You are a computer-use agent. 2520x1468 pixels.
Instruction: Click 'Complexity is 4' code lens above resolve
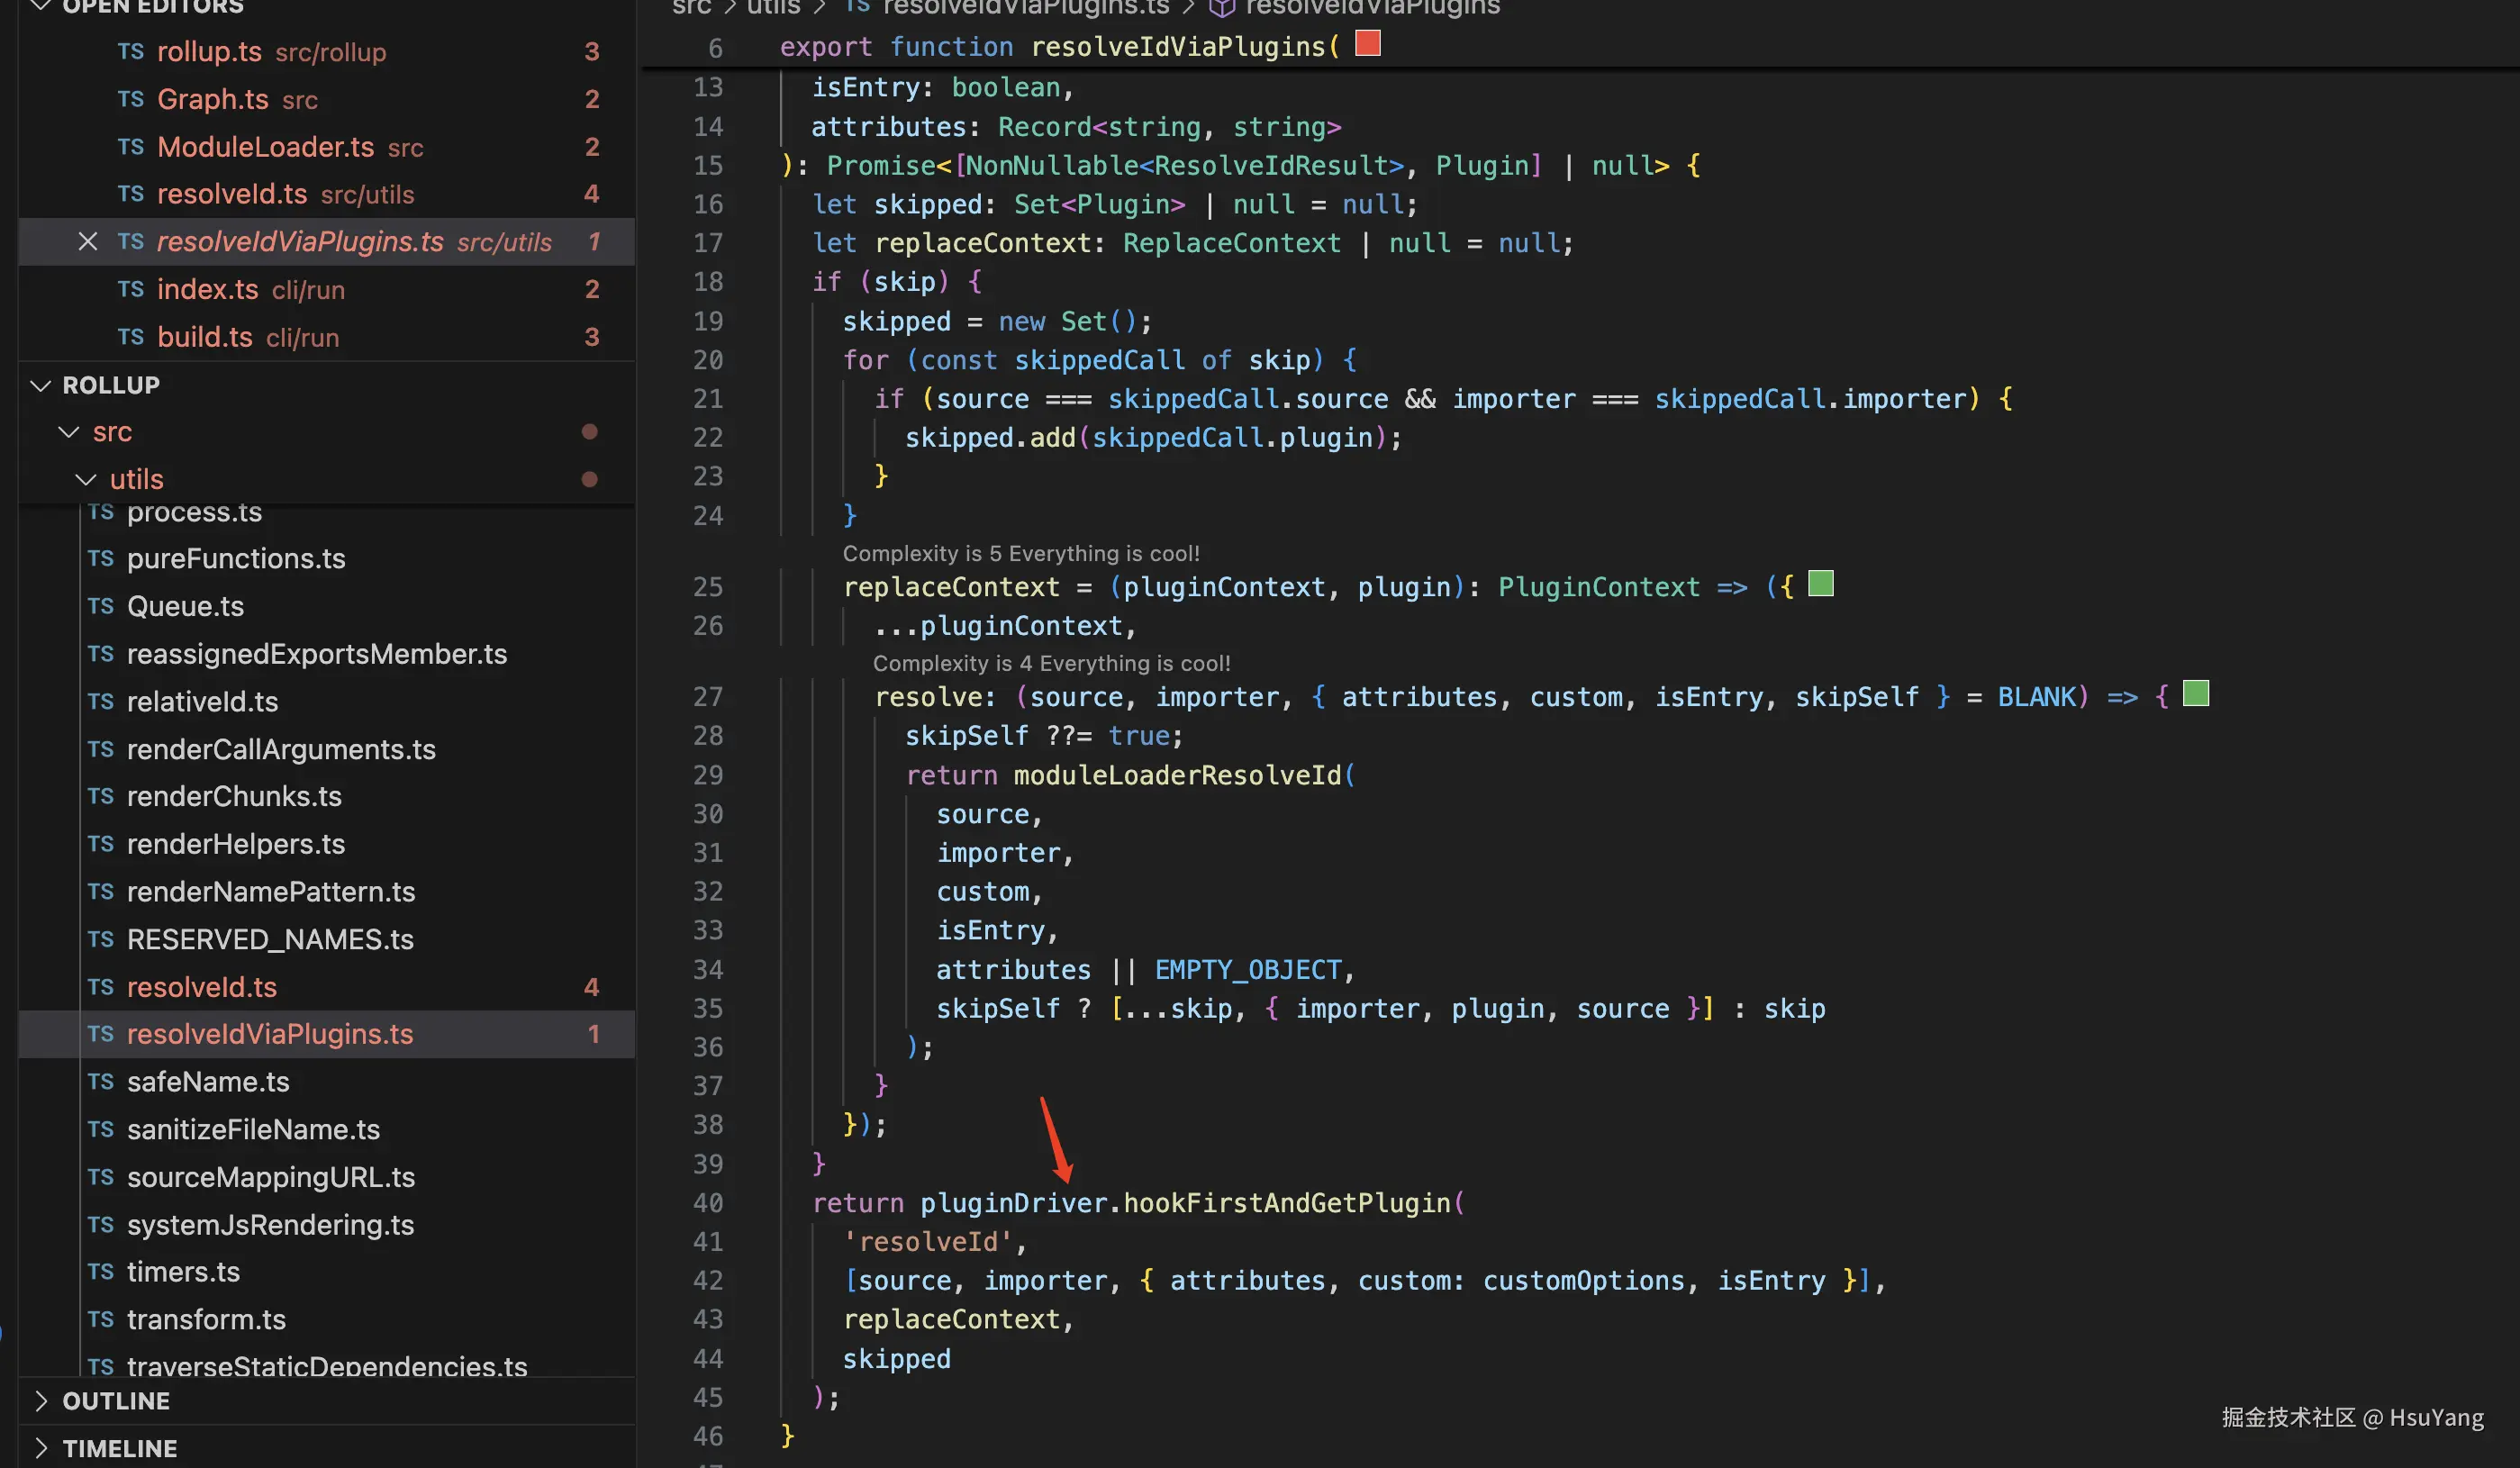1050,663
